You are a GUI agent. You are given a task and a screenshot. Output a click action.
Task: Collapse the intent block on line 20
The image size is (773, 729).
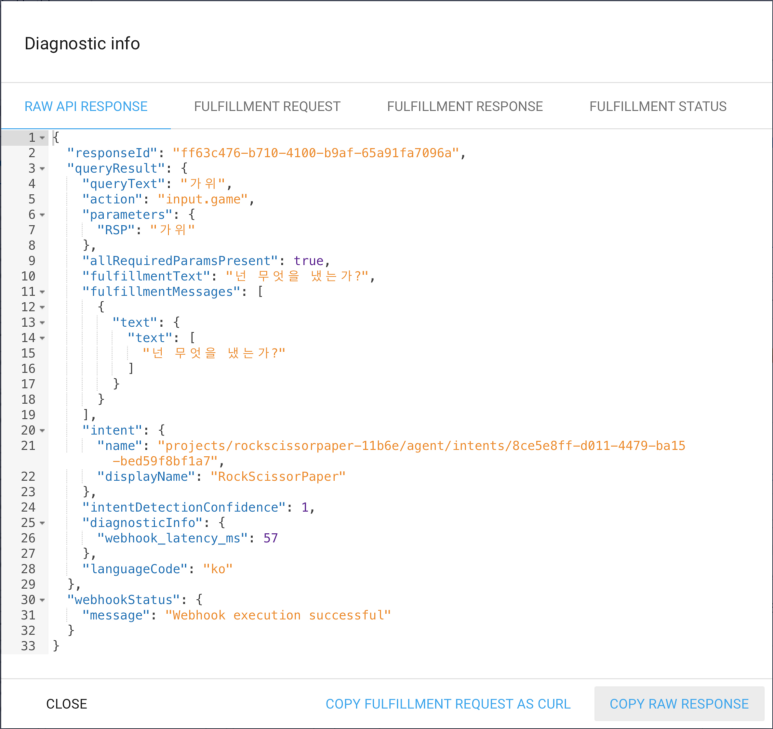(42, 430)
